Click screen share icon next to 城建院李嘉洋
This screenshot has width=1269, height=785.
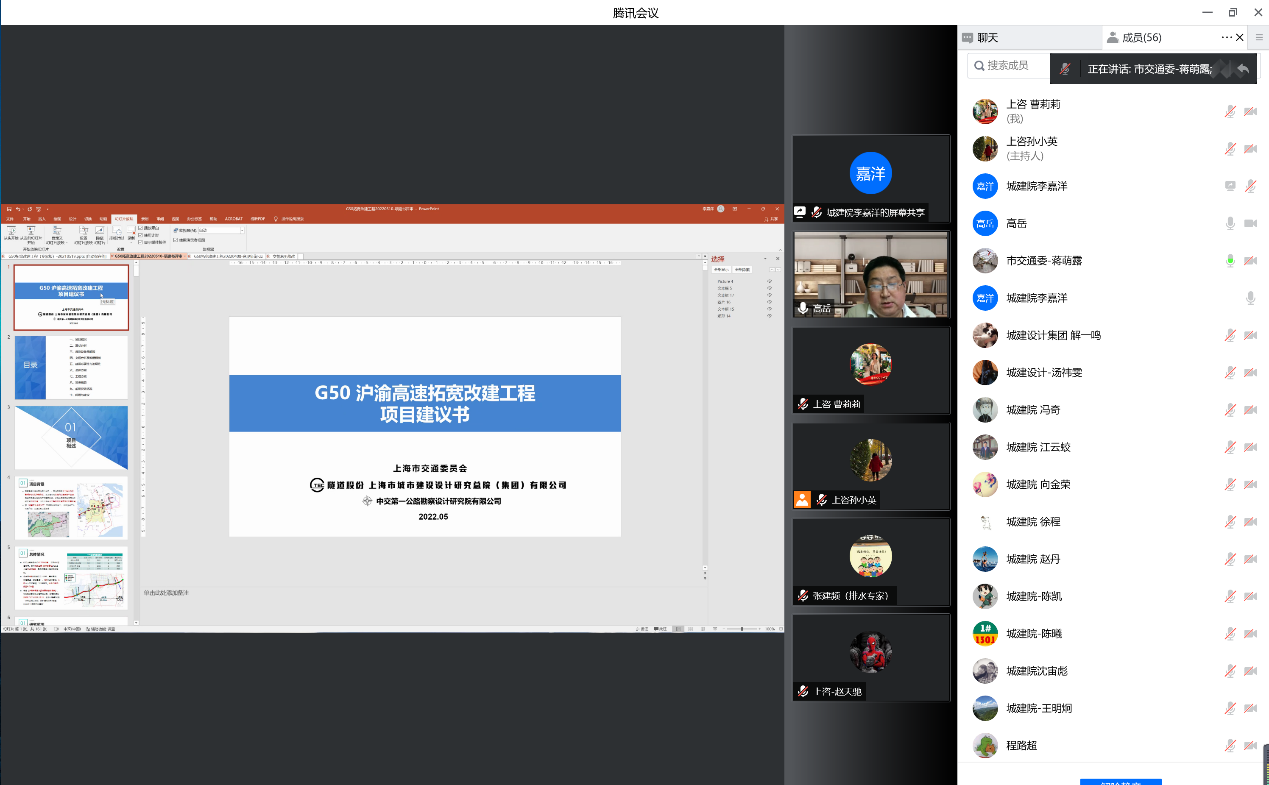[1230, 186]
